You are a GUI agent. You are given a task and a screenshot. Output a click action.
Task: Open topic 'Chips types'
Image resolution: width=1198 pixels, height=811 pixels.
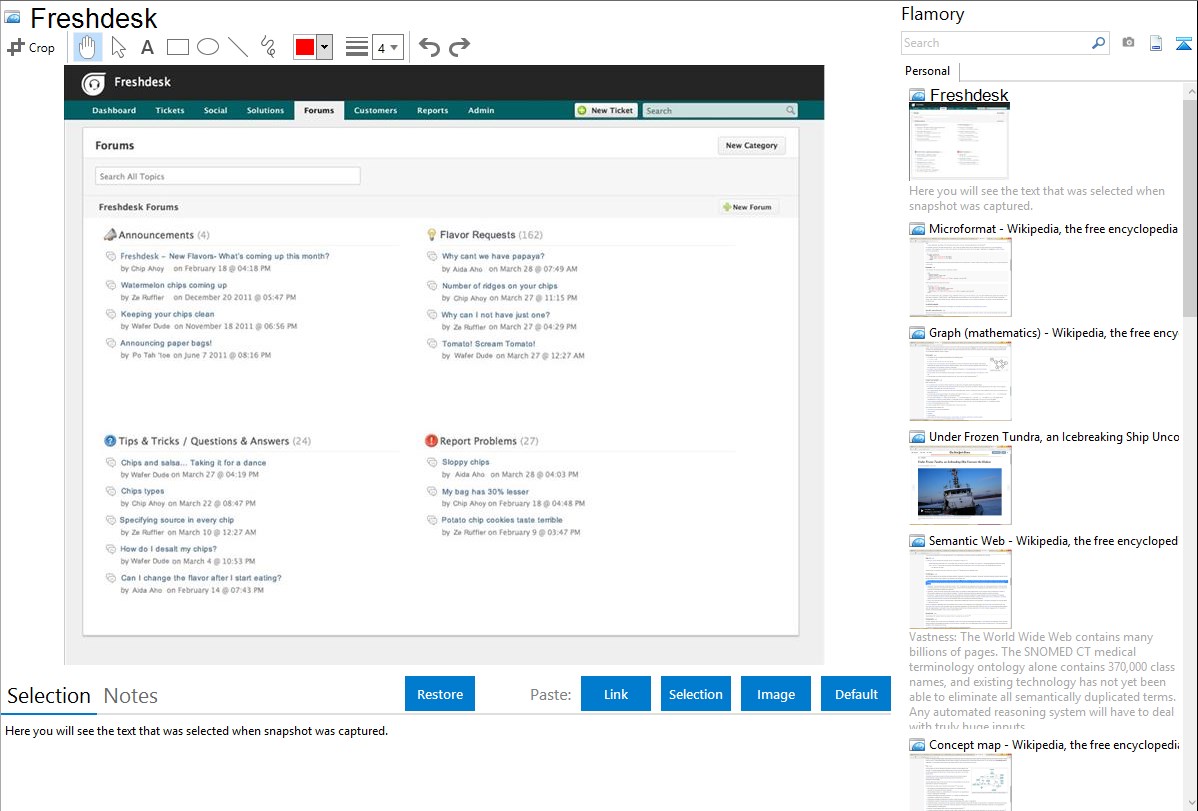[x=142, y=491]
